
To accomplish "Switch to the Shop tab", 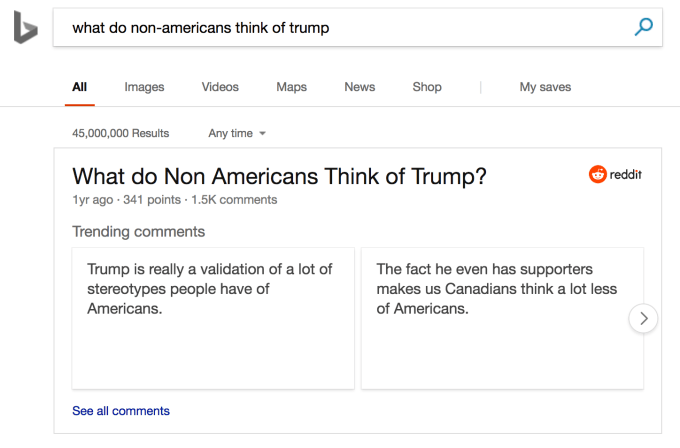I will coord(427,87).
